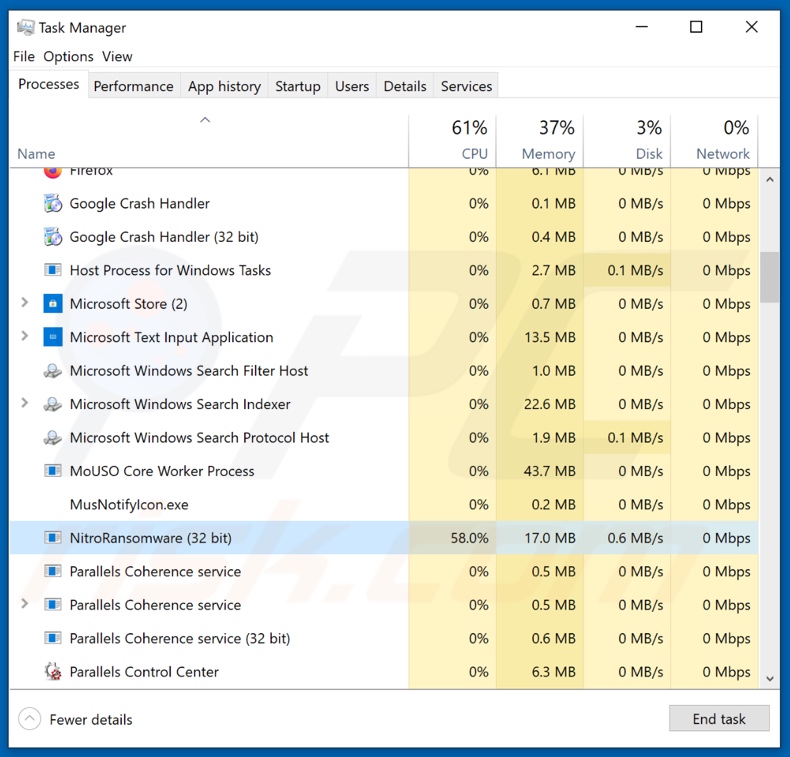Select the MusNotifyIcon.exe process row

pos(384,504)
